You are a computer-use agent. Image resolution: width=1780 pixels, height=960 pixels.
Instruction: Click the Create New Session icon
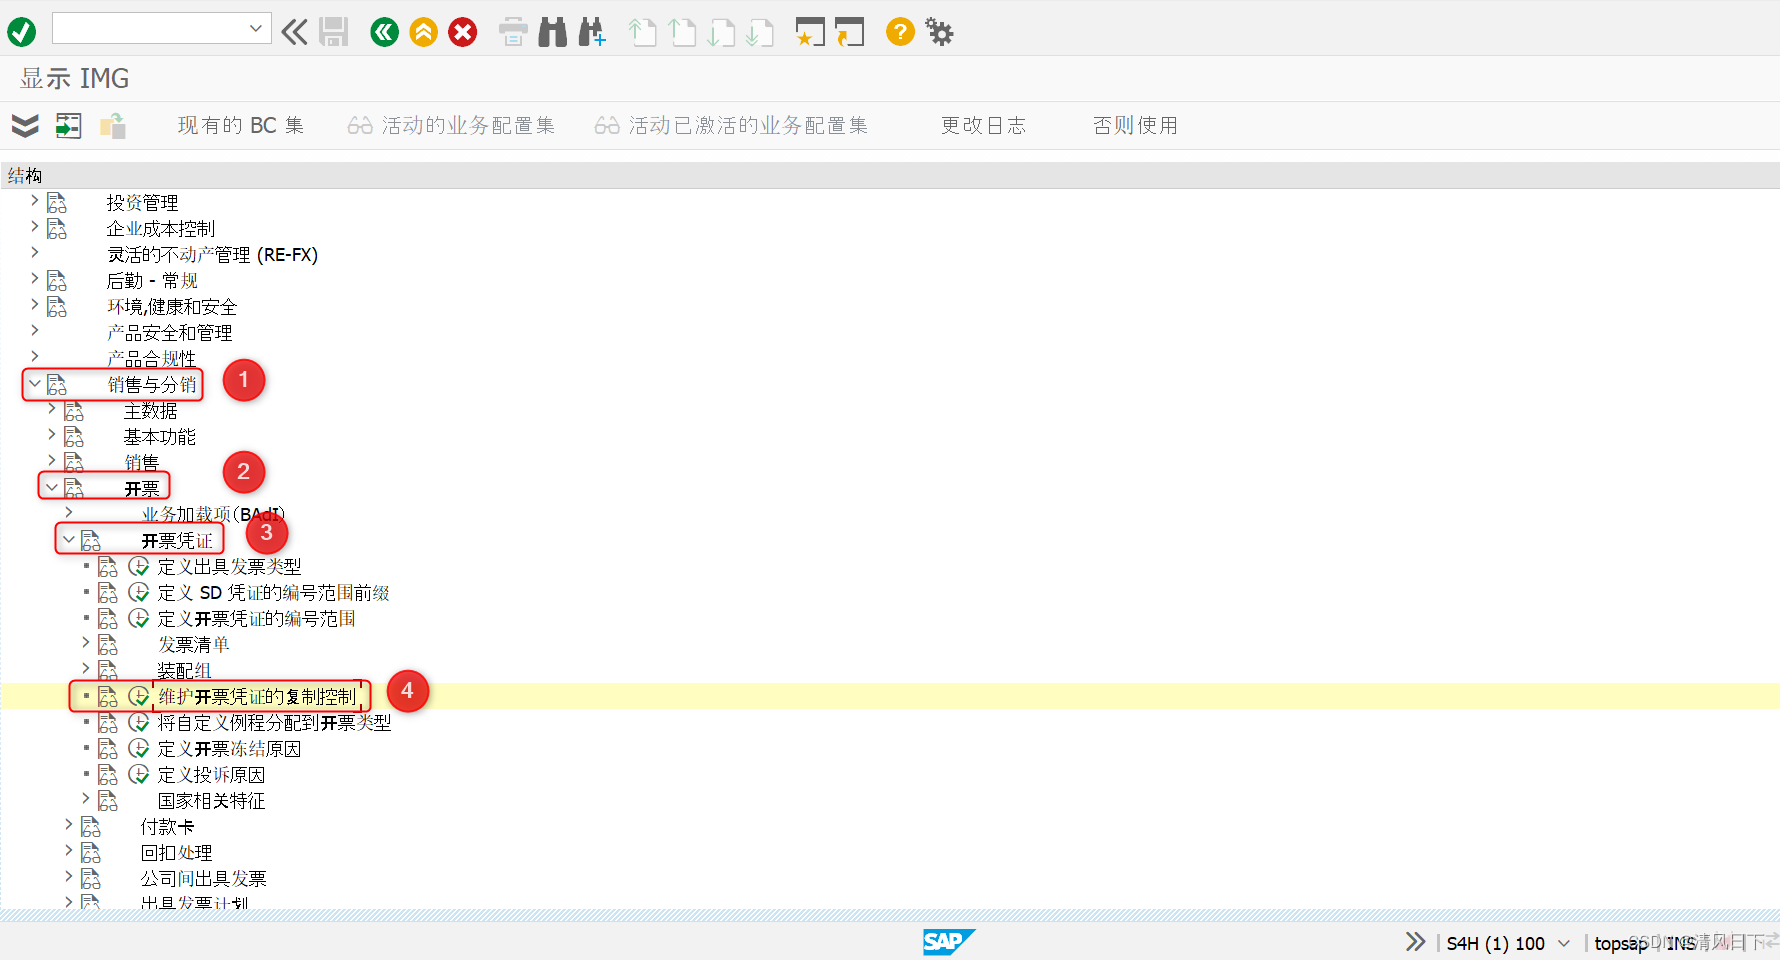tap(810, 32)
